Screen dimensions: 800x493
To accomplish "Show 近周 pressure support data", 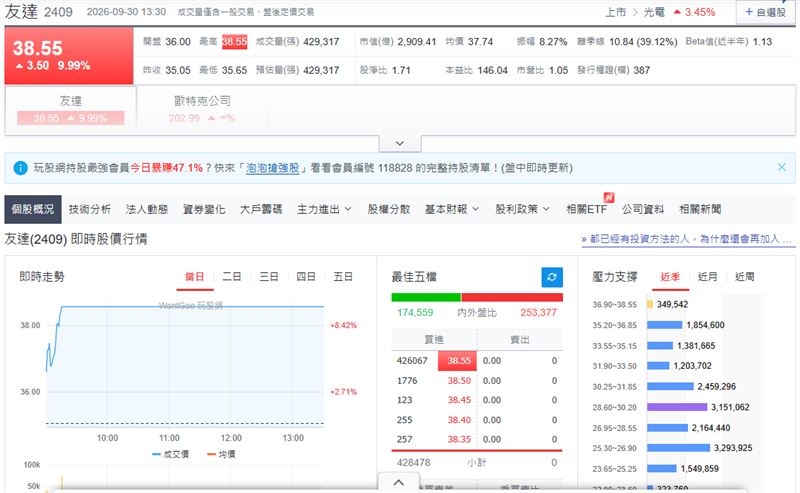I will 744,277.
